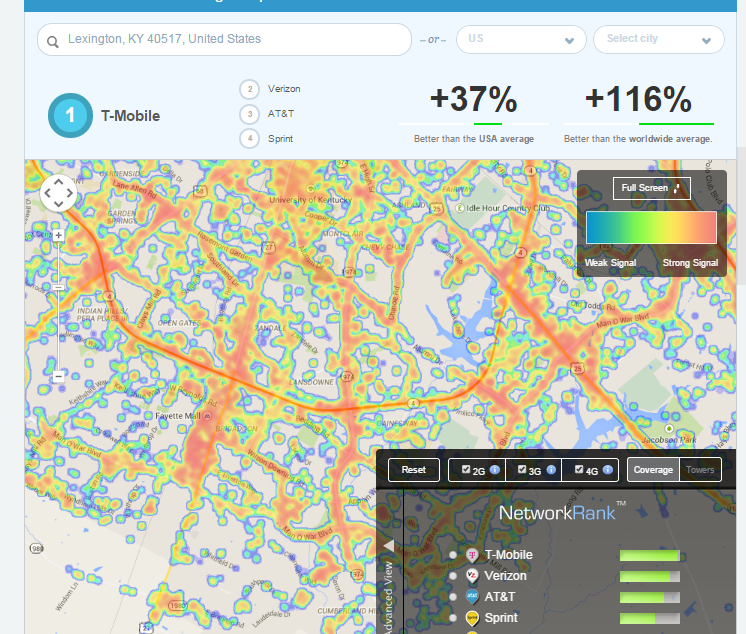This screenshot has width=746, height=634.
Task: Click the location search input field
Action: coord(224,39)
